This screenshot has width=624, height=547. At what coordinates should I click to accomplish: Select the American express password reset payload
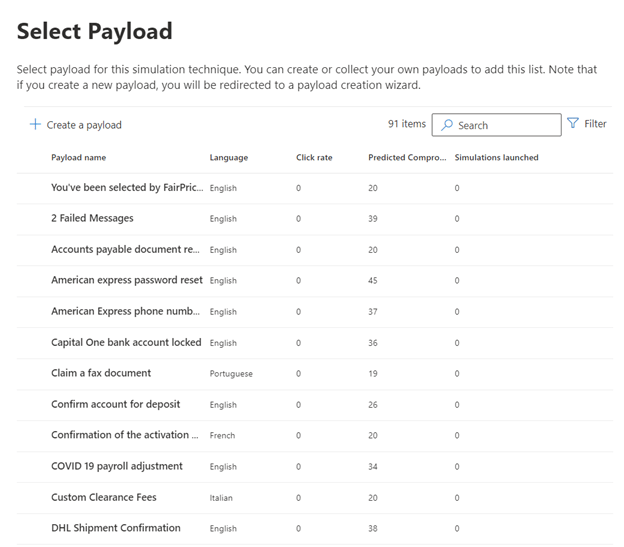pos(127,280)
